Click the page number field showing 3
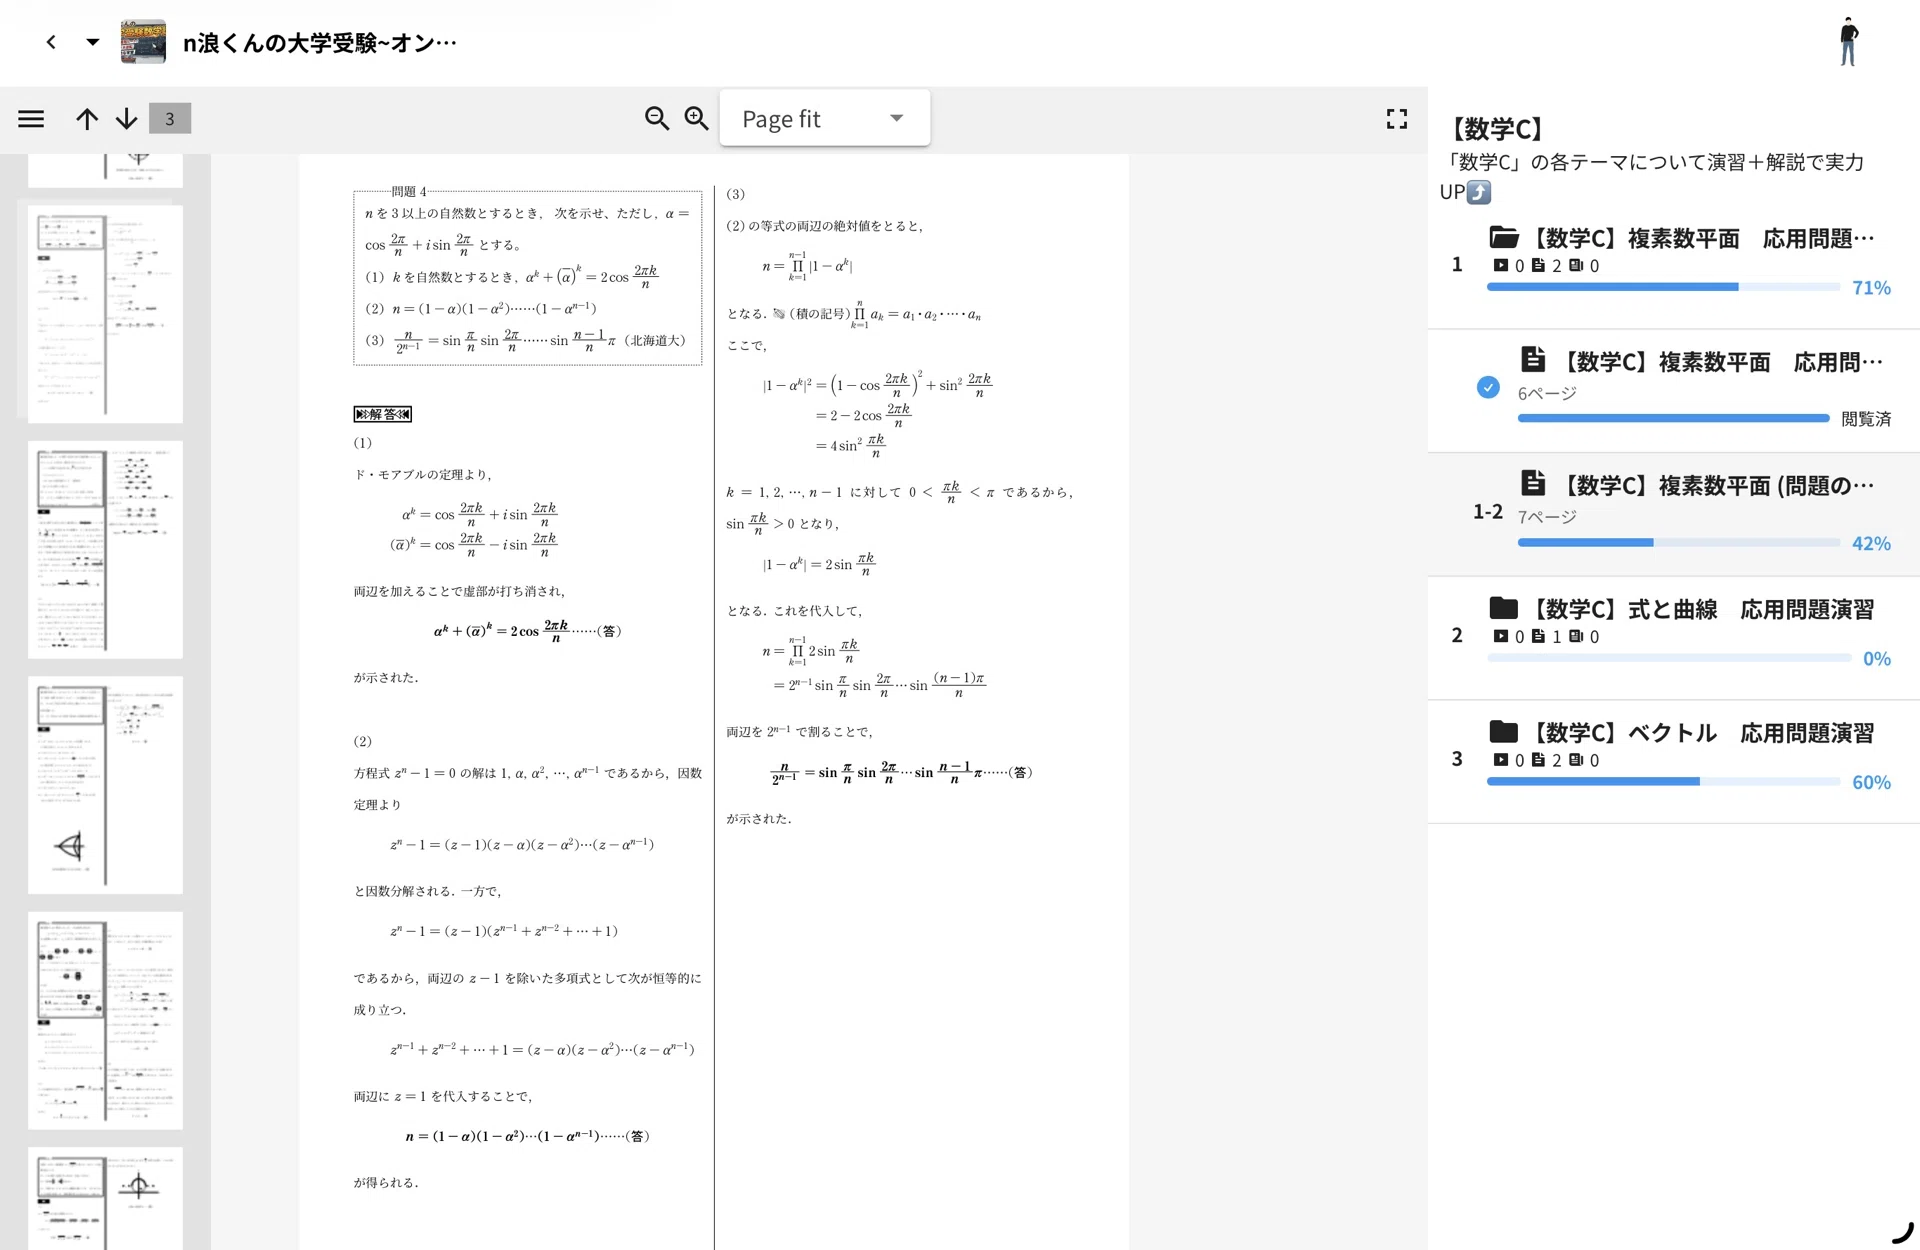This screenshot has width=1920, height=1250. click(170, 119)
